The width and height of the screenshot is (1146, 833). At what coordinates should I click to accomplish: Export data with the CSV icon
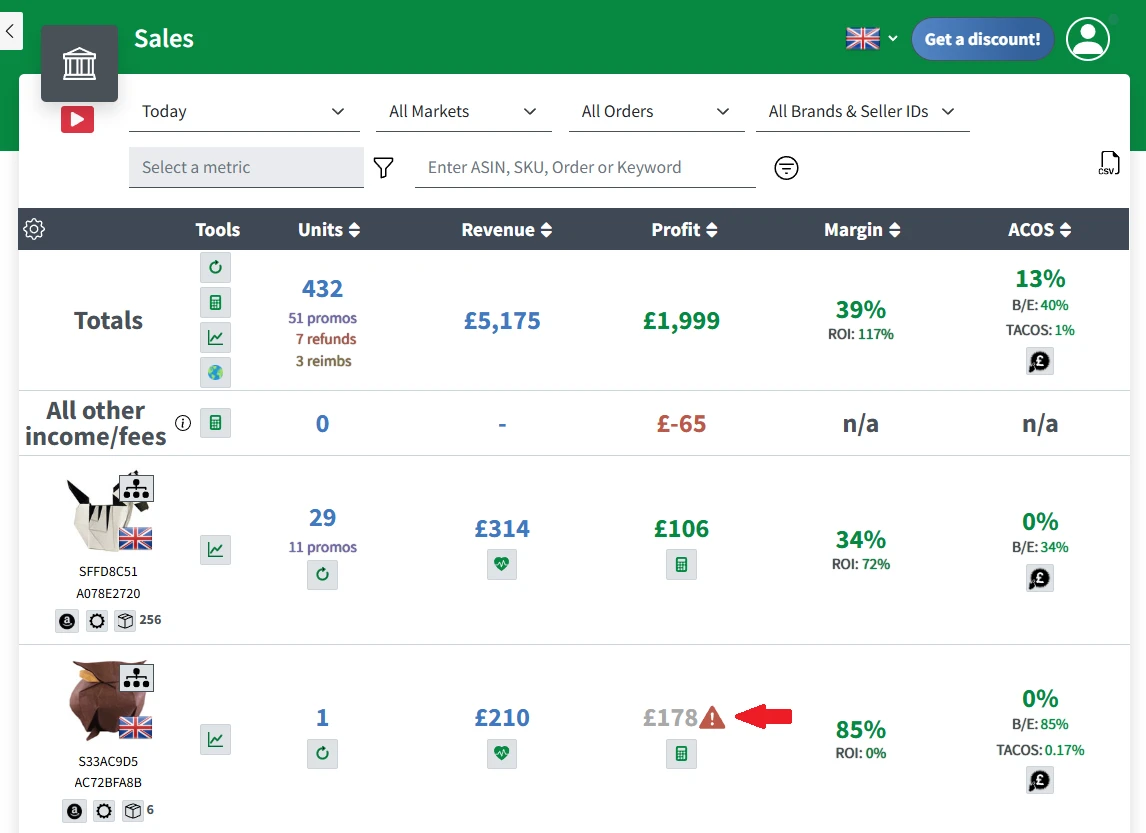(x=1109, y=163)
